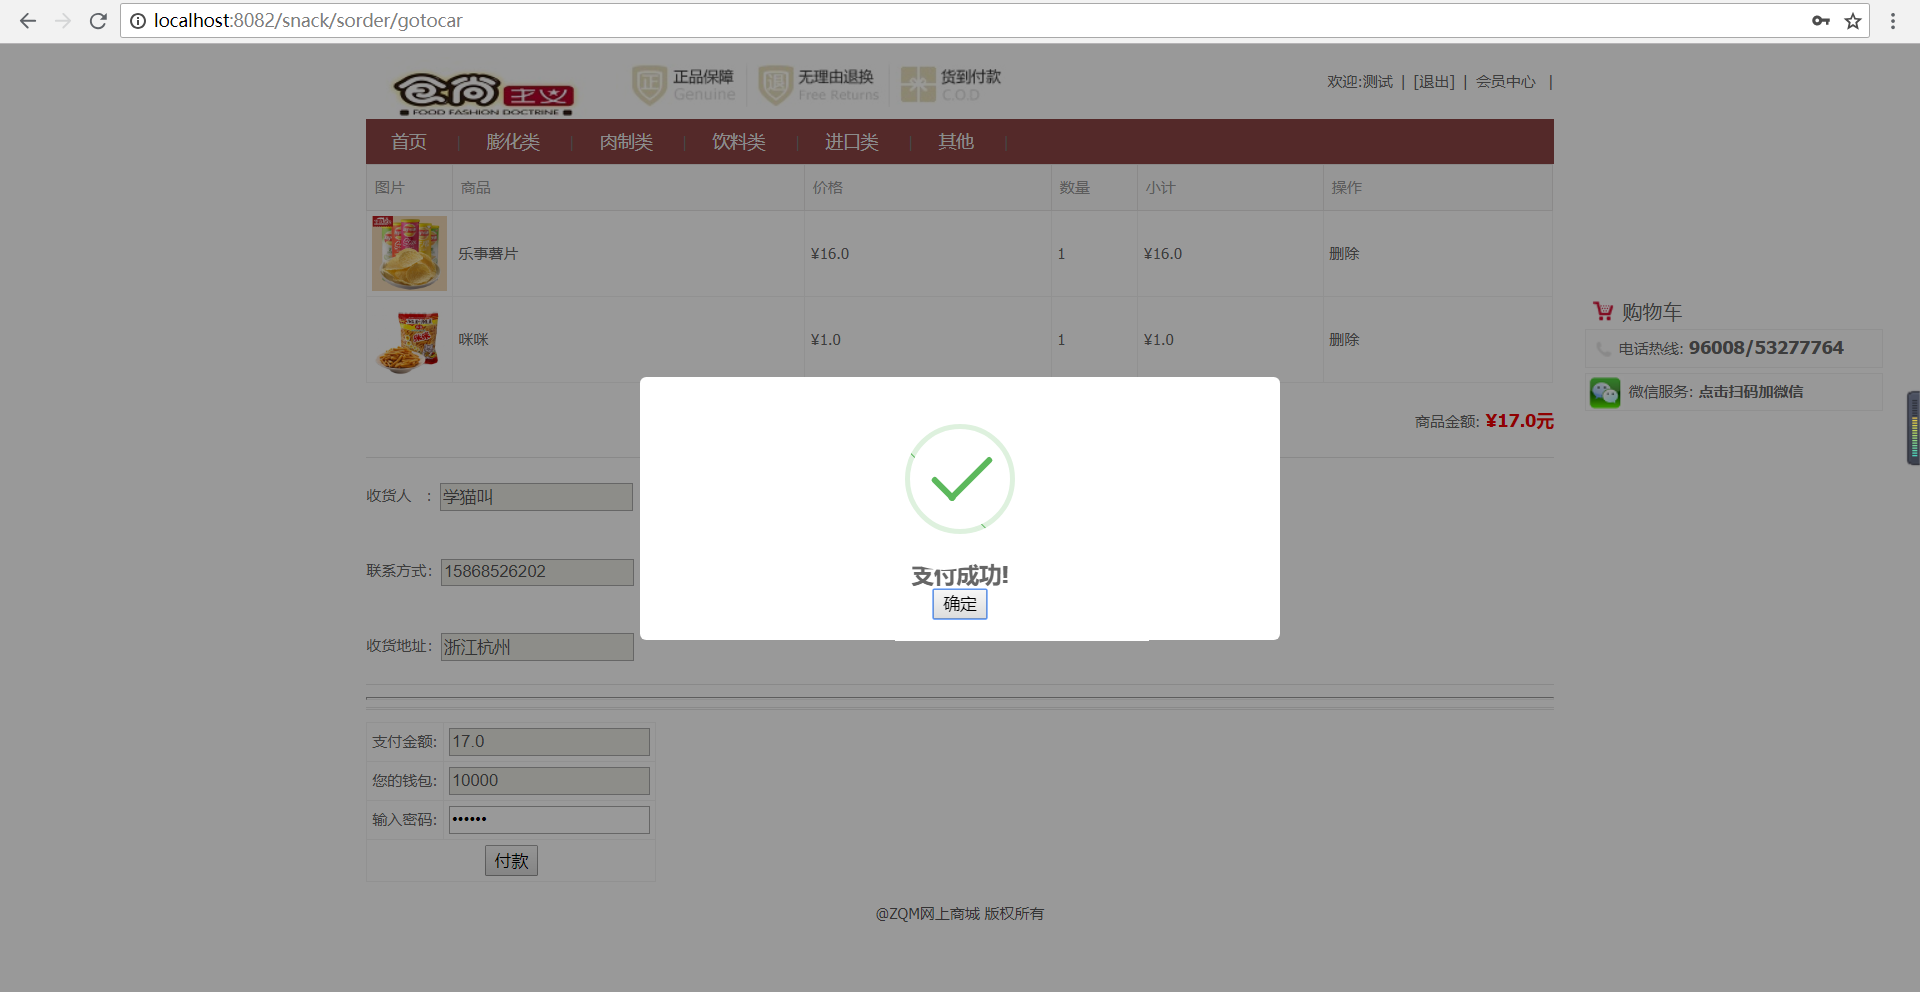This screenshot has height=992, width=1920.
Task: Open the 其他 category tab
Action: [956, 142]
